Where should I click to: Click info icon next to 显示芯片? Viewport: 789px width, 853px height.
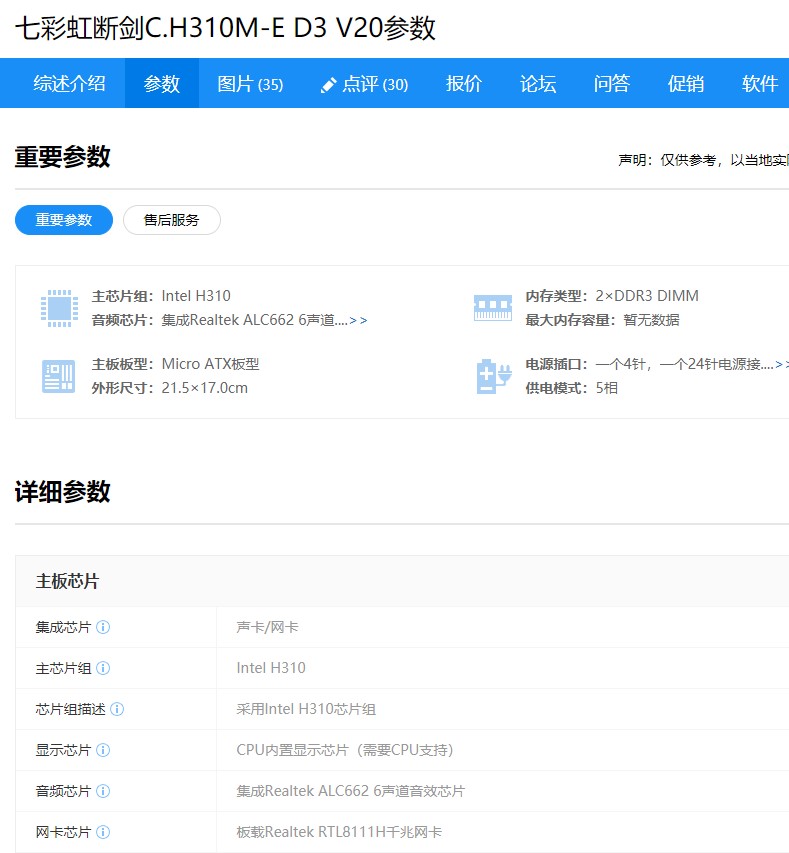pos(103,750)
